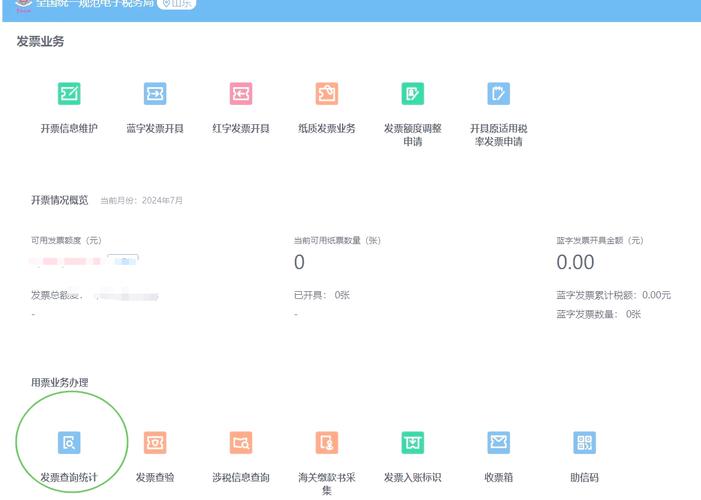
Task: Click the 山东 location selector in header
Action: [x=177, y=4]
